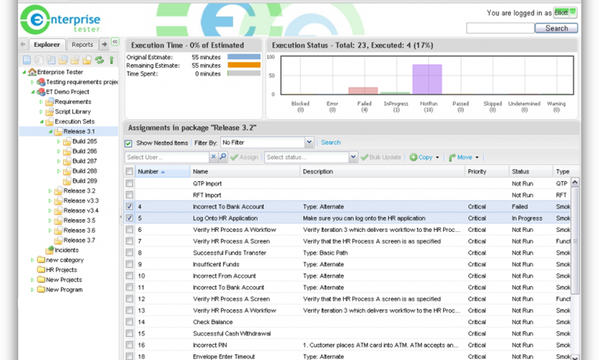This screenshot has height=360, width=600.
Task: Select the New Program tree item
Action: click(x=64, y=290)
